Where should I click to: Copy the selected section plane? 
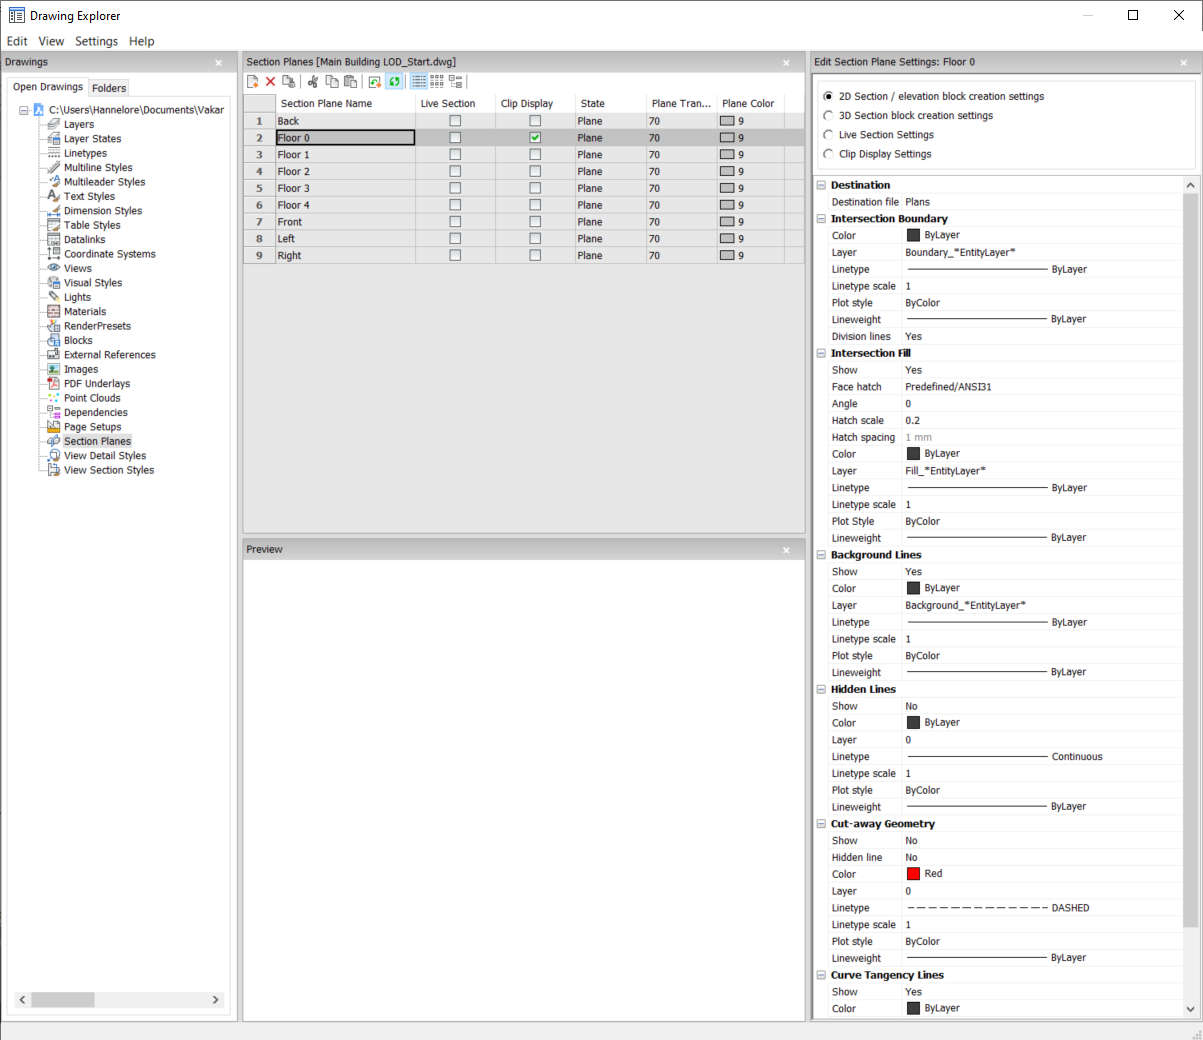[332, 81]
